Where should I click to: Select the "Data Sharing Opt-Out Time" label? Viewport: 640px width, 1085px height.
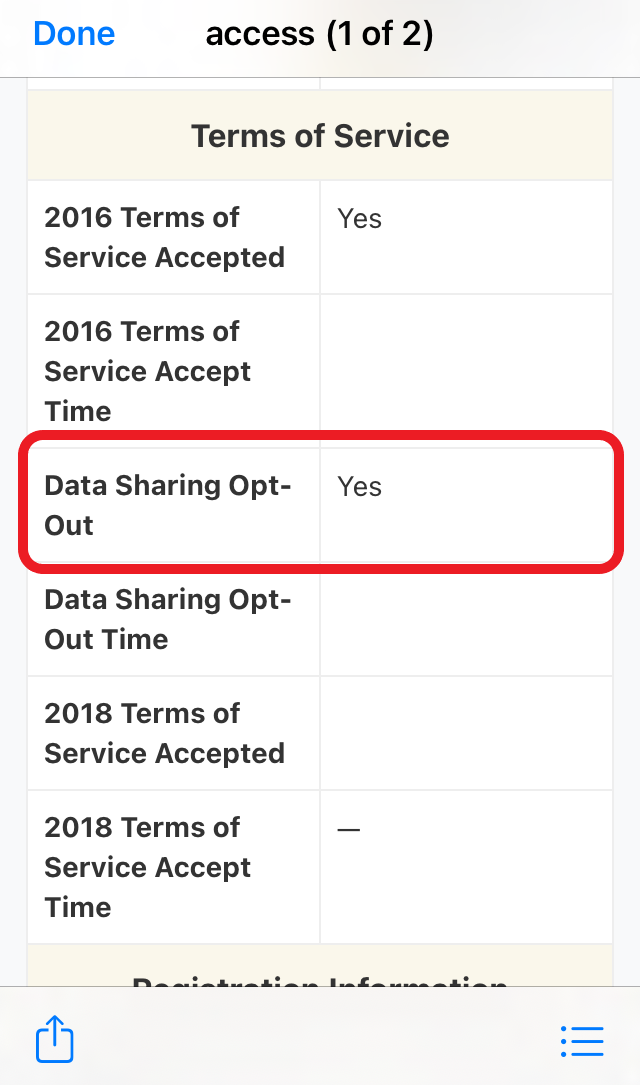(168, 619)
